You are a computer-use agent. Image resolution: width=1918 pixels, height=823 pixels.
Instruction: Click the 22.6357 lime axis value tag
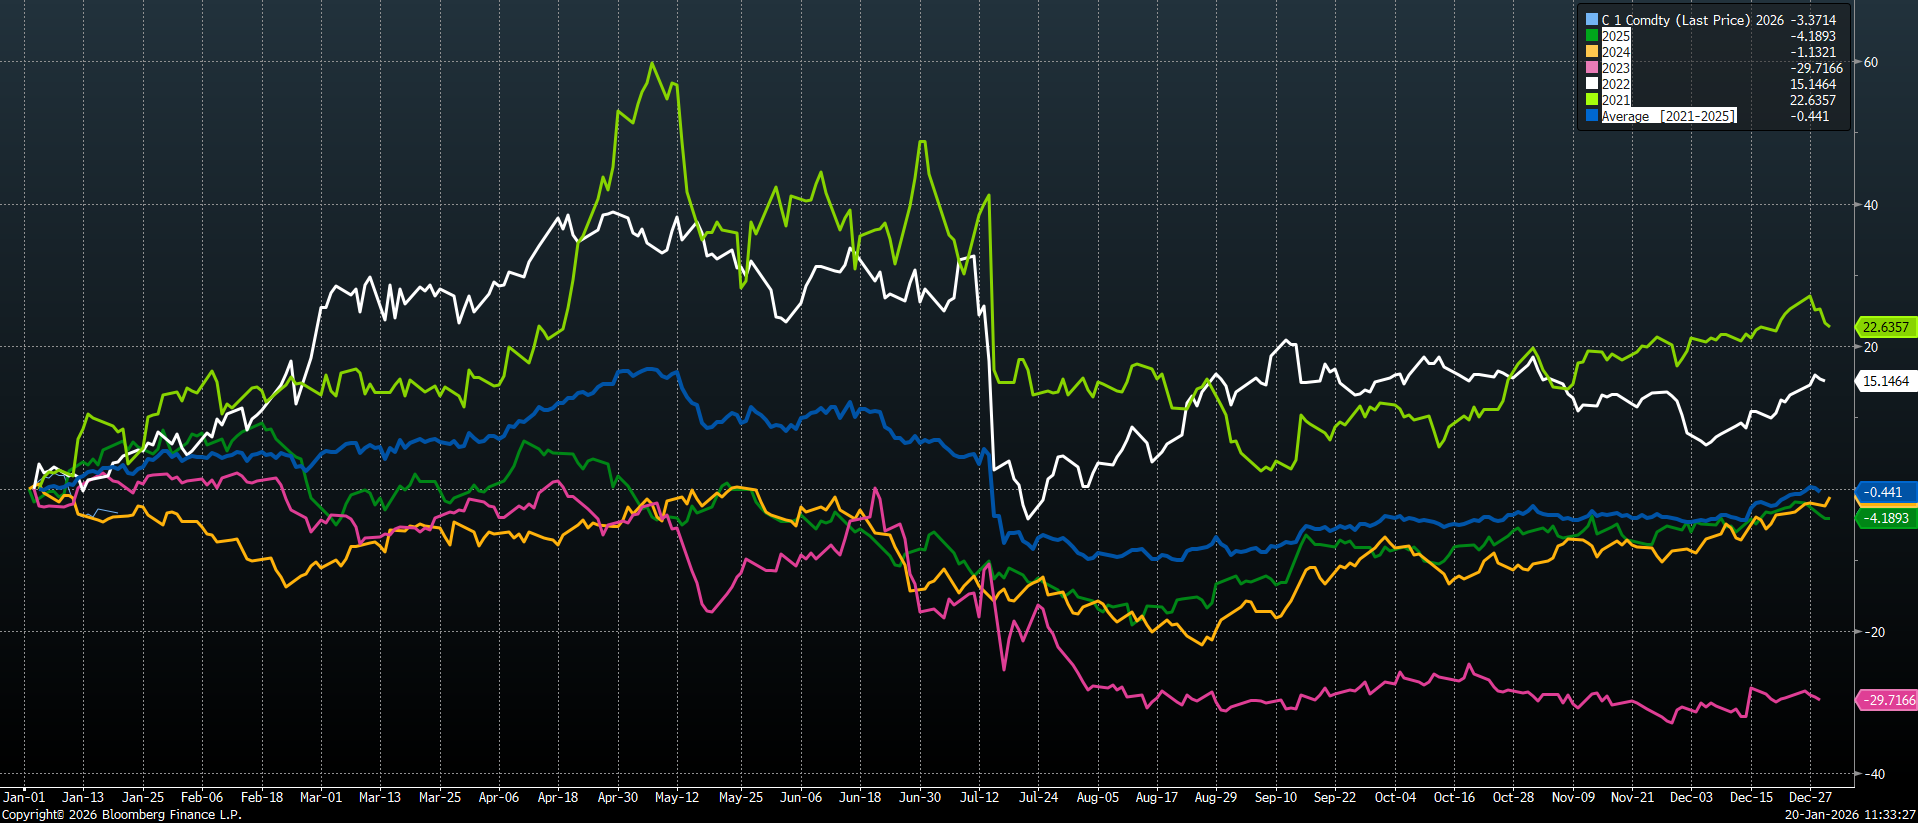[x=1885, y=327]
